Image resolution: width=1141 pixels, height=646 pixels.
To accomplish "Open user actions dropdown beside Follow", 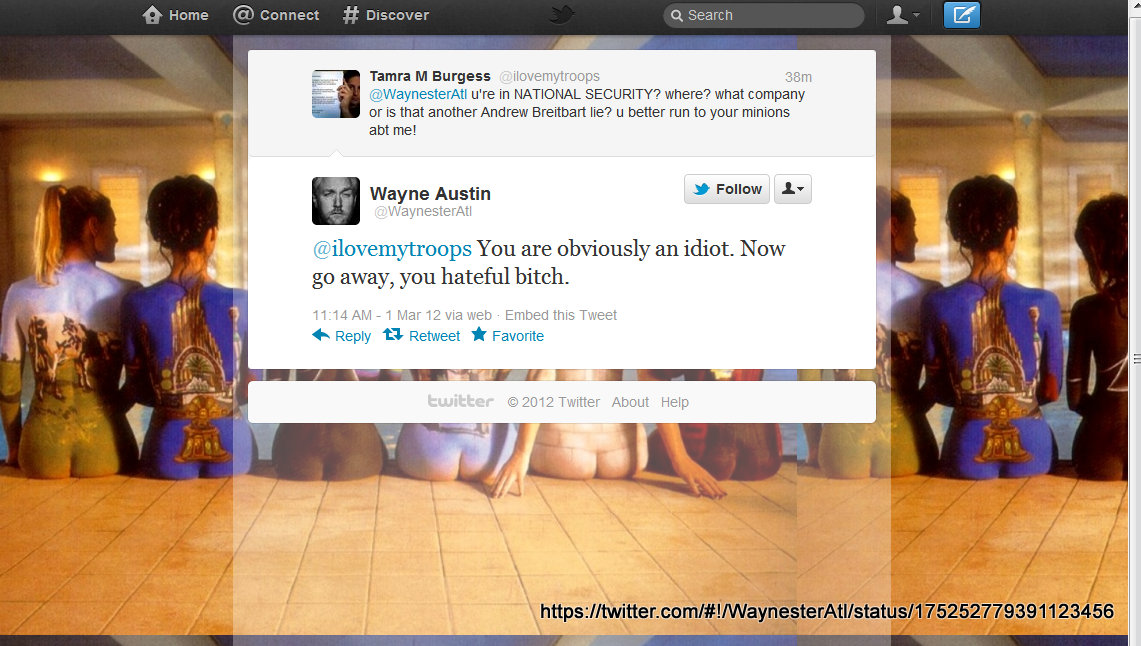I will [792, 189].
